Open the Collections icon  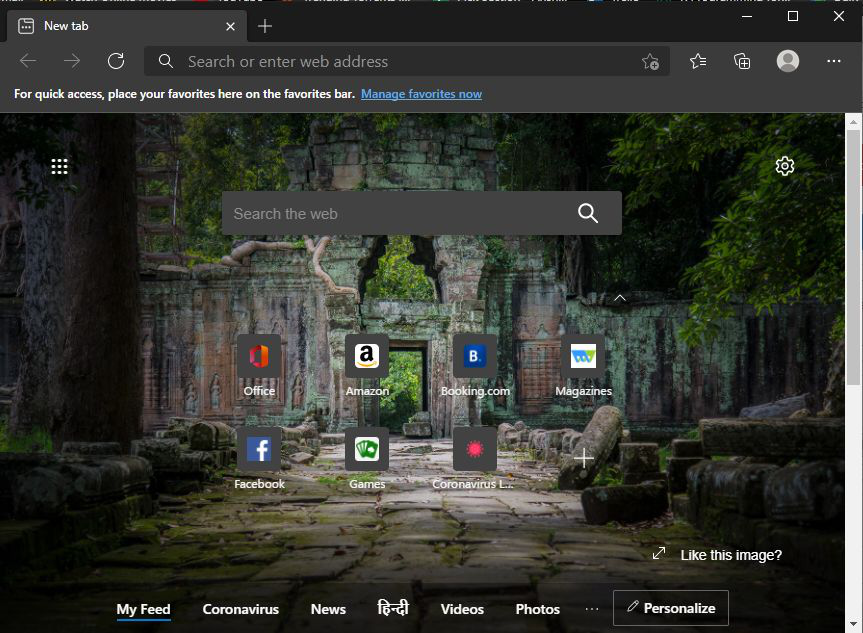(742, 61)
